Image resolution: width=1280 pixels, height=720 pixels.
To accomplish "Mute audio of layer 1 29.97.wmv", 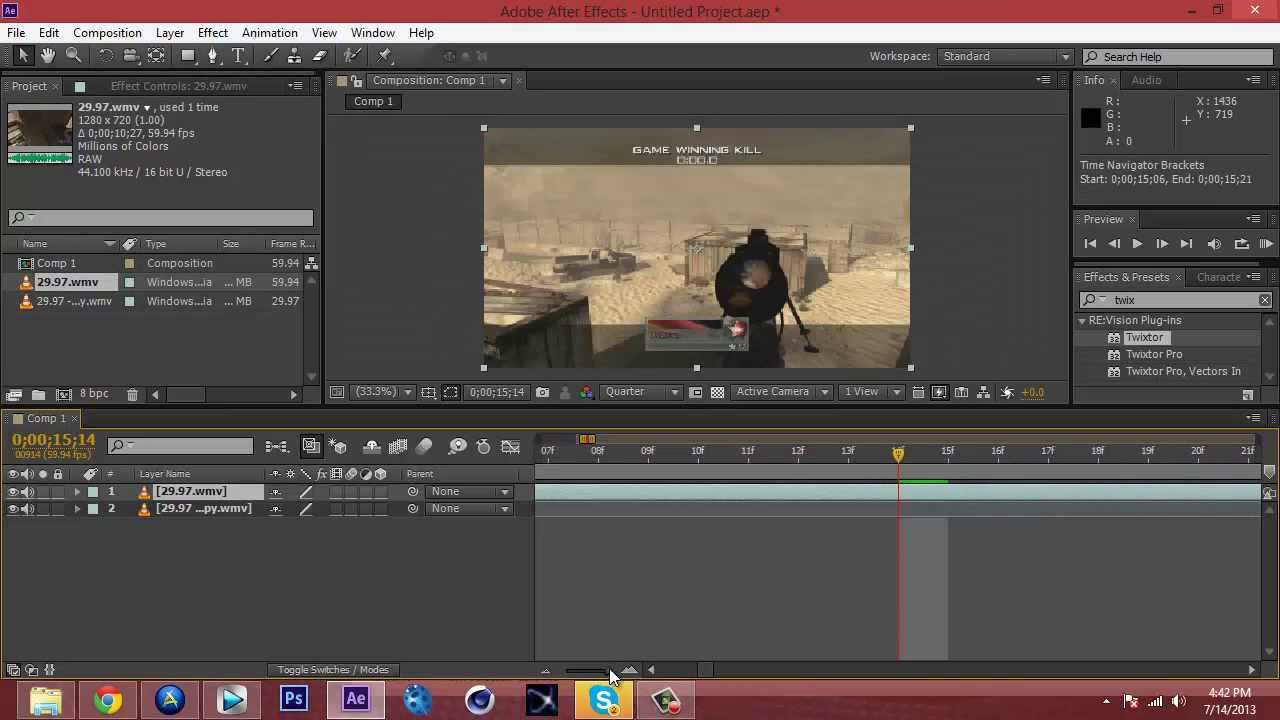I will point(27,491).
